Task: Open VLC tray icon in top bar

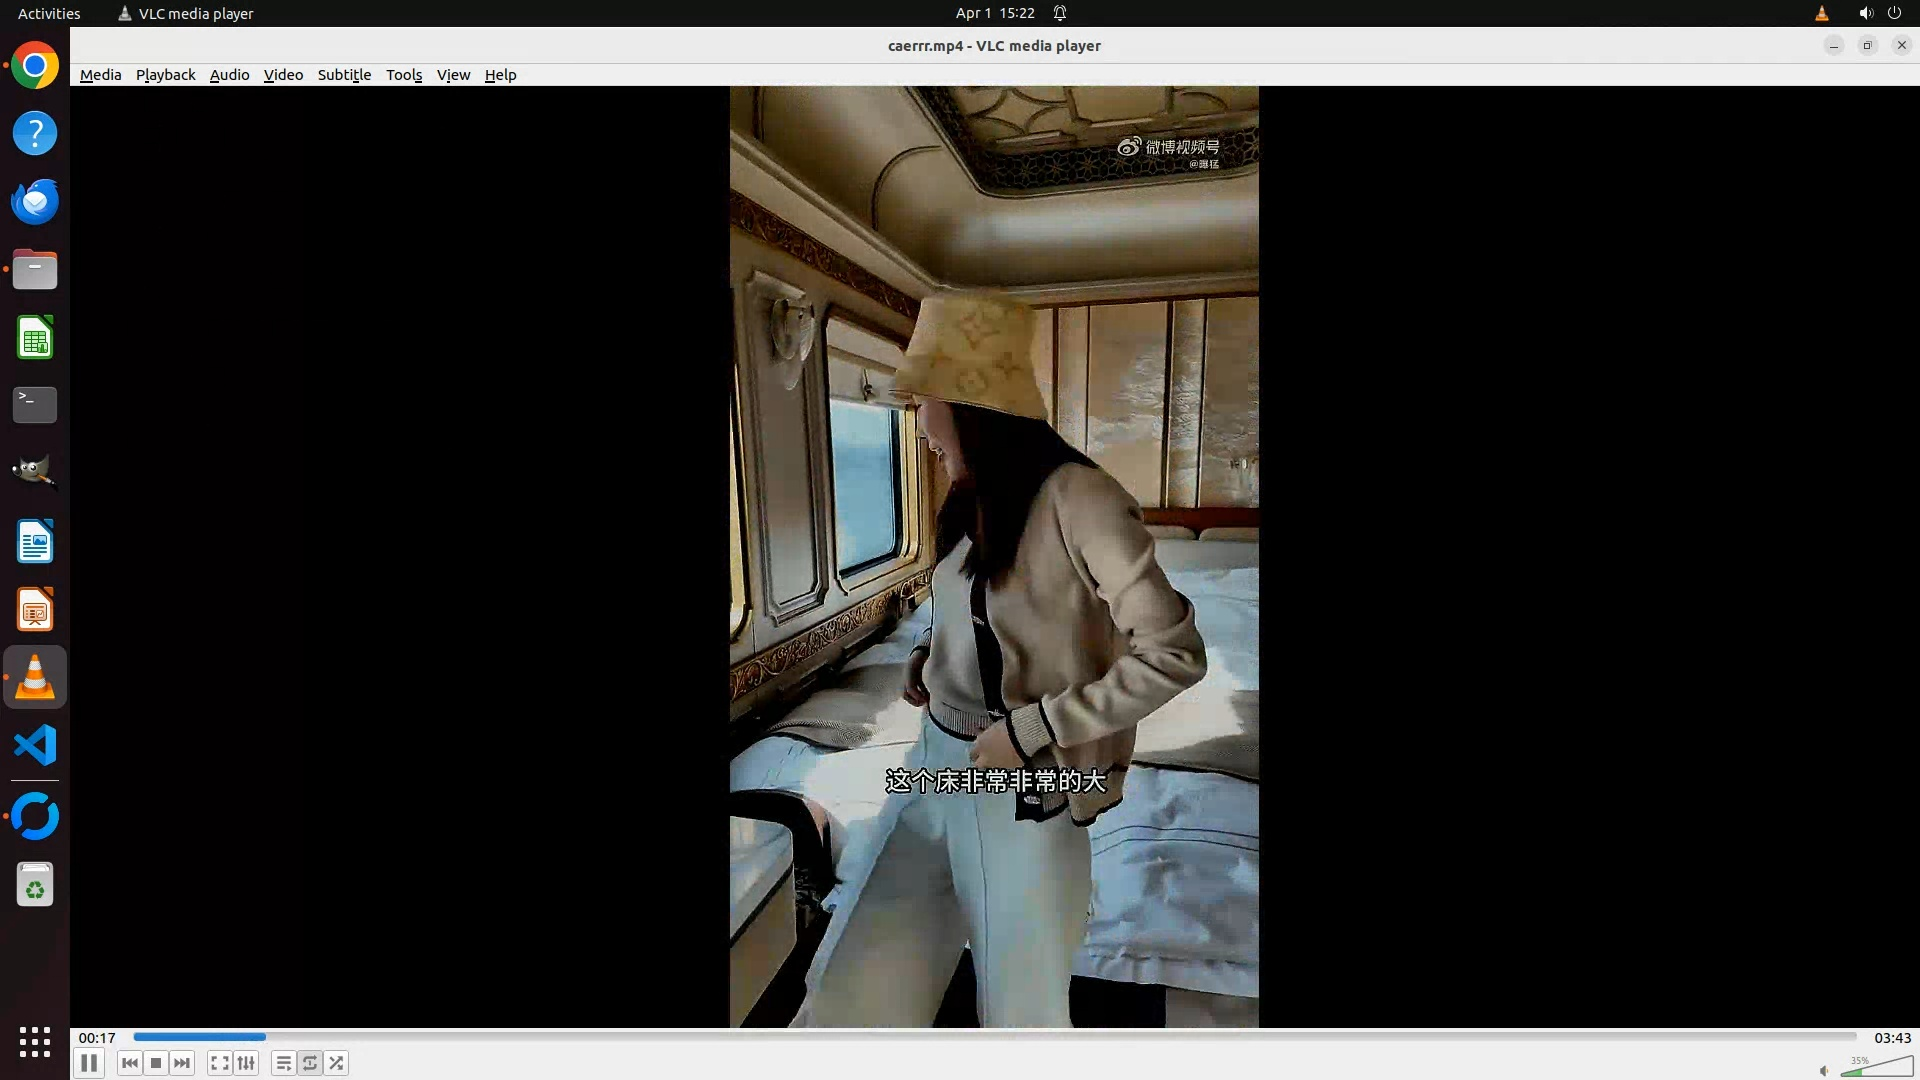Action: click(x=1821, y=13)
